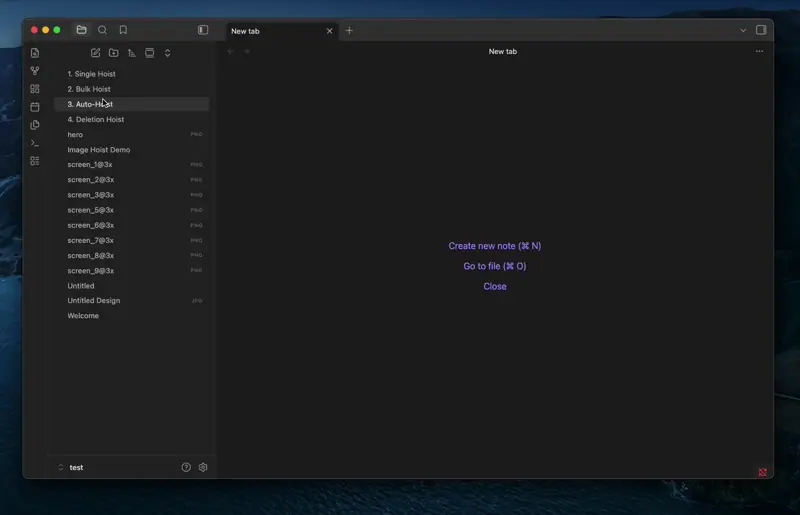This screenshot has width=800, height=515.
Task: Open the quick switcher ribbon icon
Action: pos(35,53)
